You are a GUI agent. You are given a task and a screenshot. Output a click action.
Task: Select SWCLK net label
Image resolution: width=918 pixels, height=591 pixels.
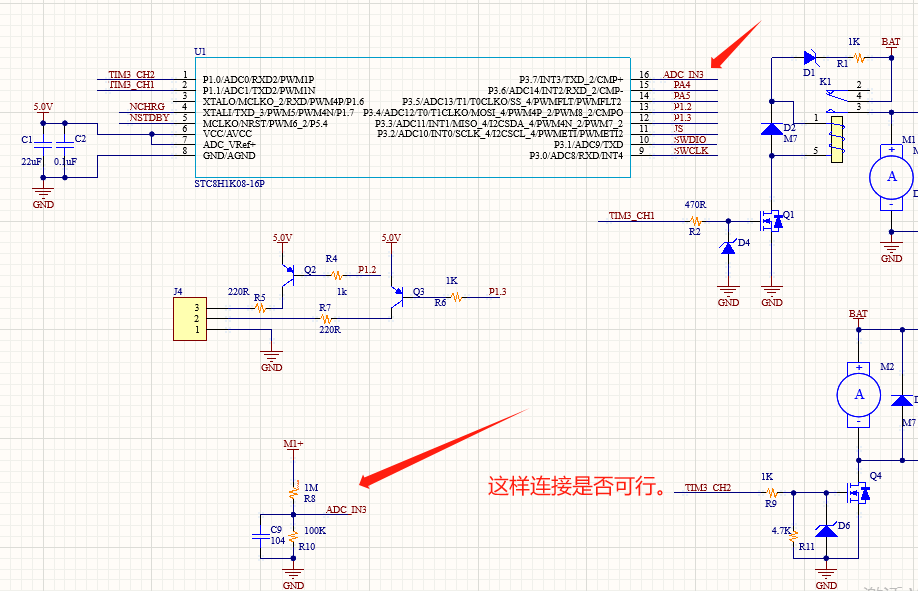point(691,151)
